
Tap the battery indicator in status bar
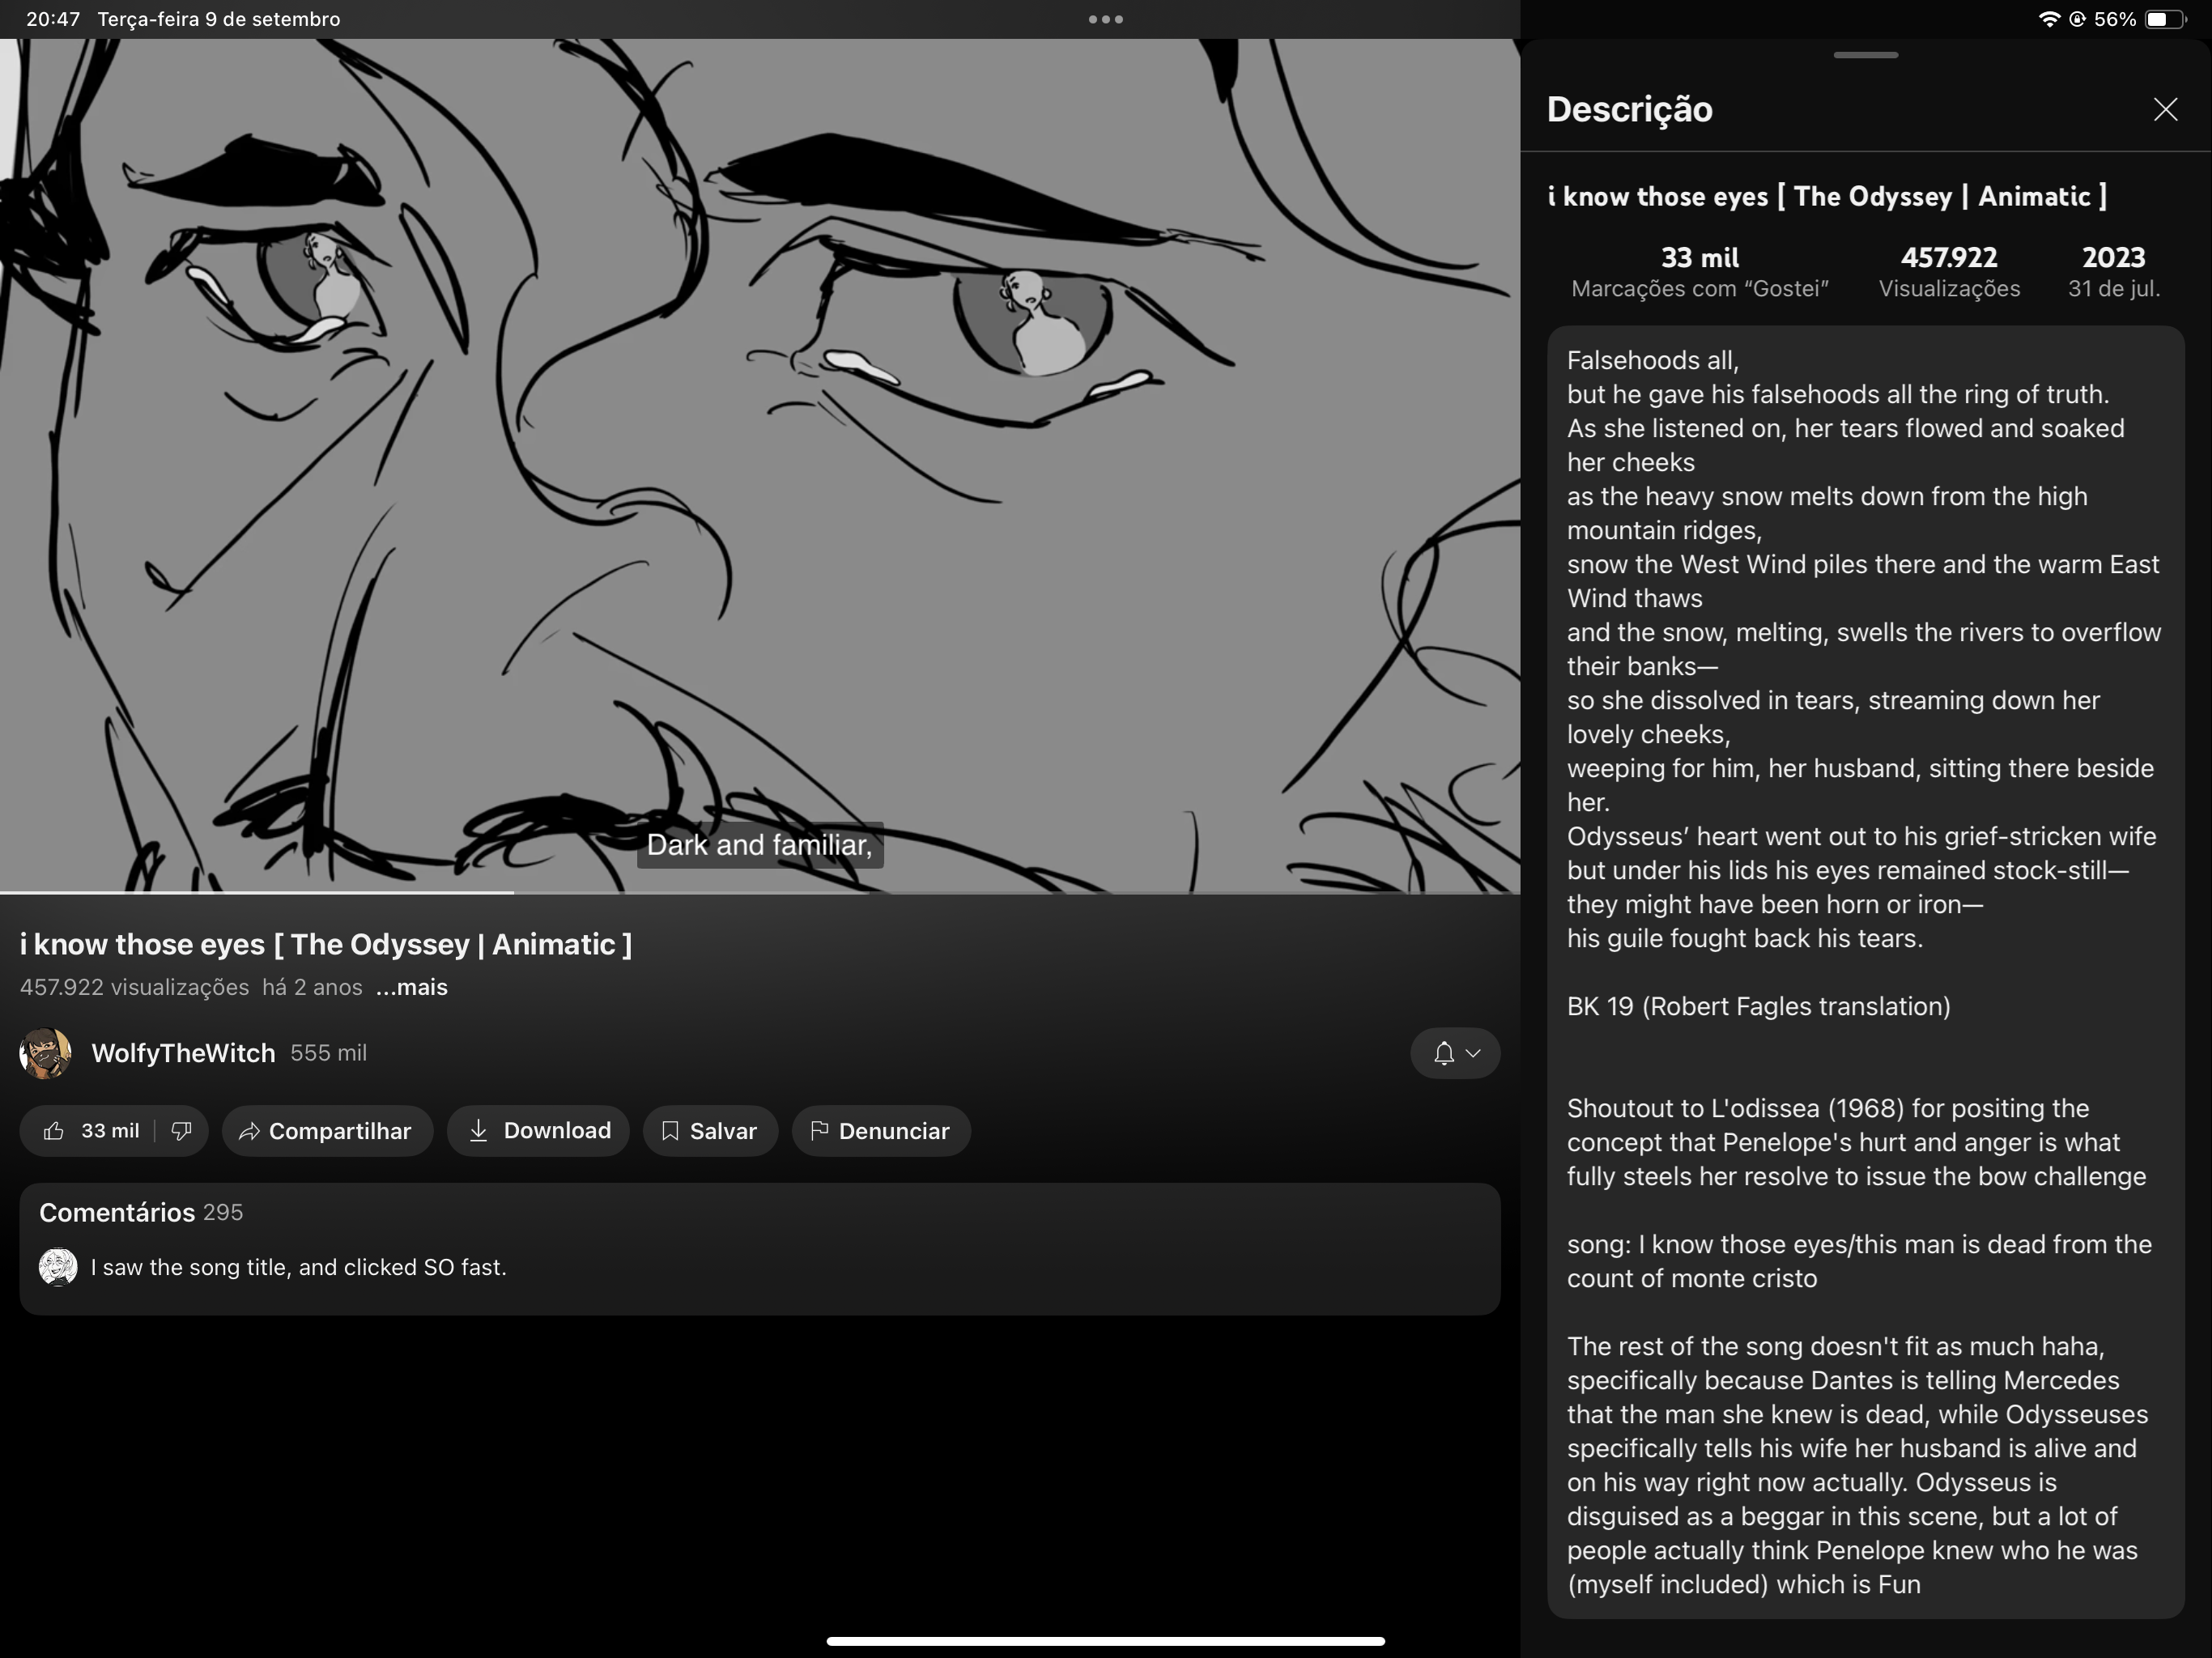tap(2164, 19)
